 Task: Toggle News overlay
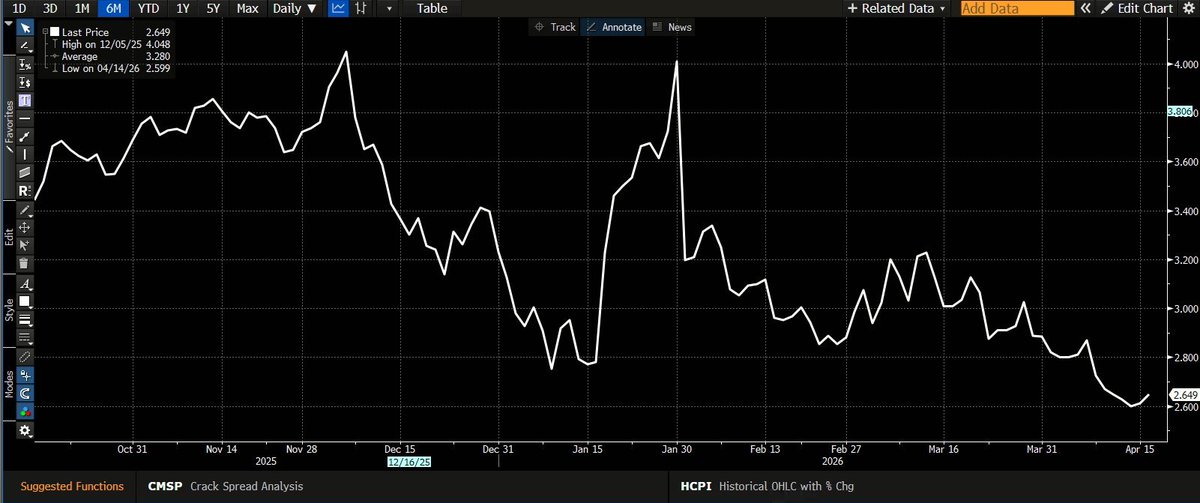point(672,27)
